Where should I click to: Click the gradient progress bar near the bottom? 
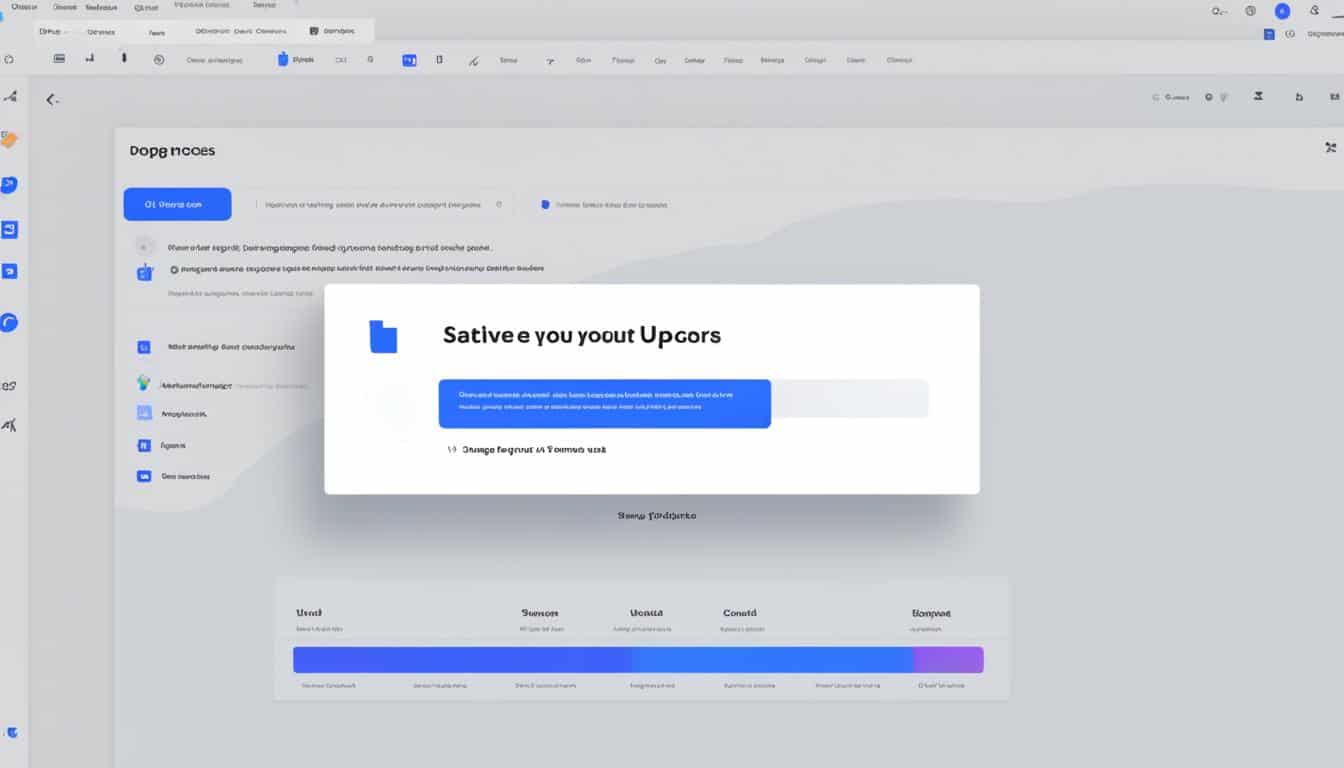coord(640,659)
